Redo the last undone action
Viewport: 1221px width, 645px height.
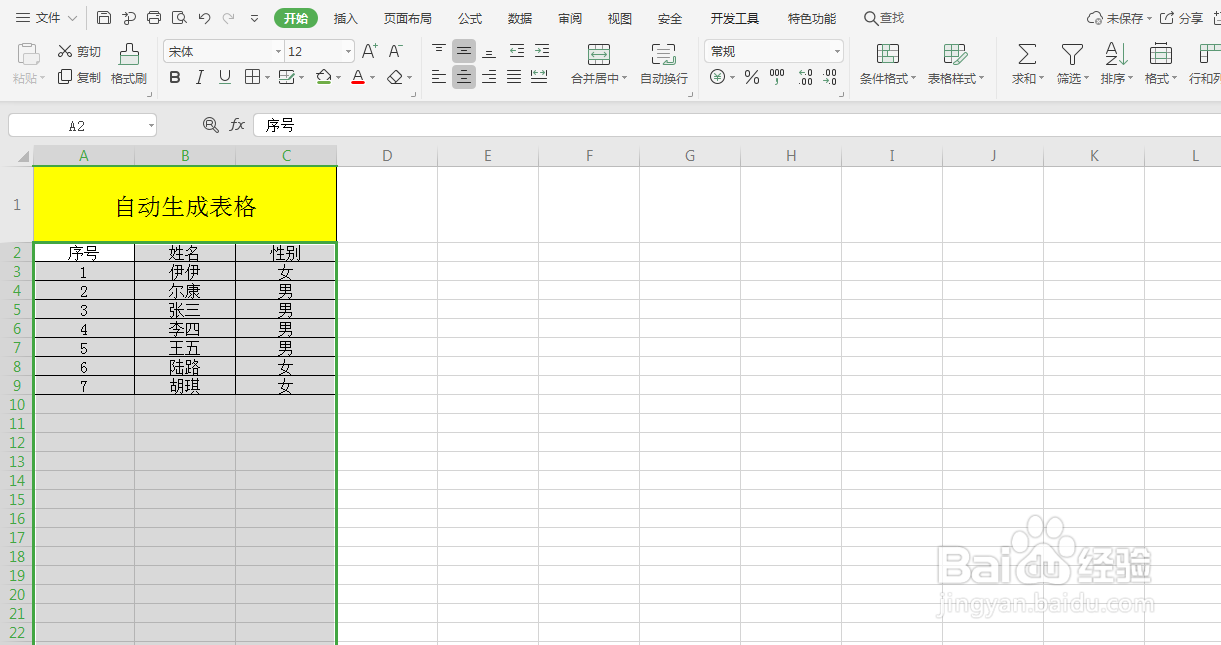[x=229, y=18]
